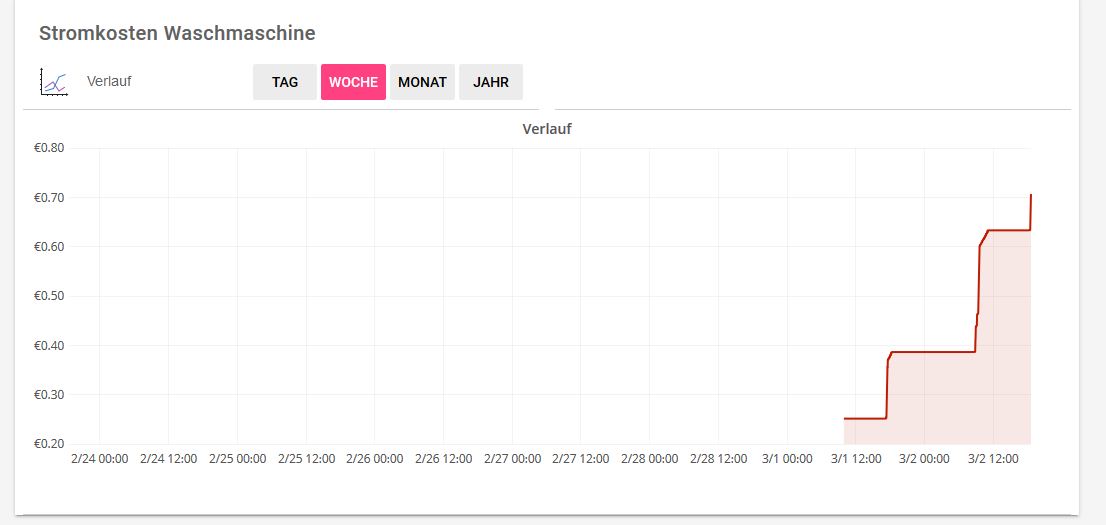Click the Verlauf chart title
This screenshot has height=525, width=1106.
[547, 129]
